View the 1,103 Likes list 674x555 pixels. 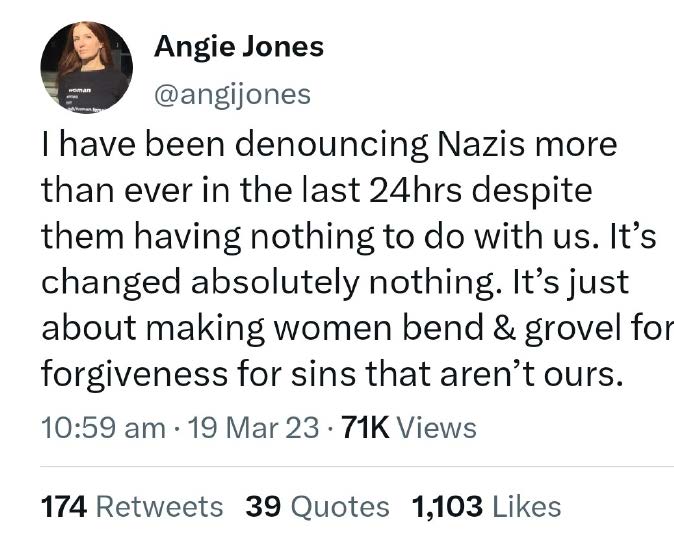pyautogui.click(x=486, y=506)
